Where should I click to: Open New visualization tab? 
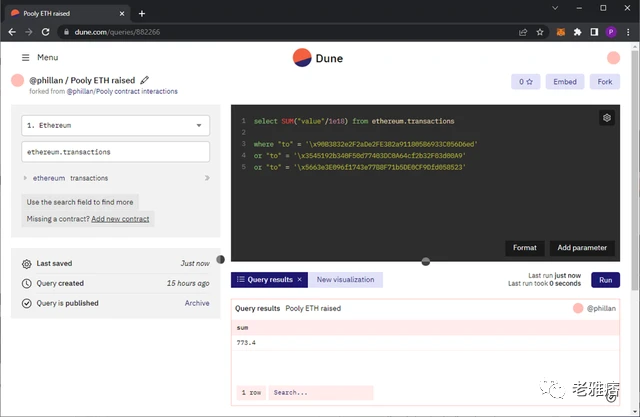pos(345,279)
